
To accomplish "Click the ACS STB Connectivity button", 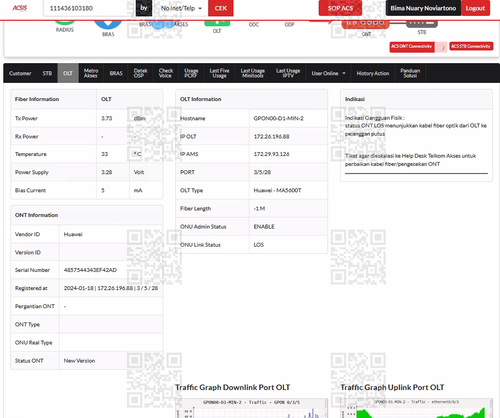I will click(471, 46).
